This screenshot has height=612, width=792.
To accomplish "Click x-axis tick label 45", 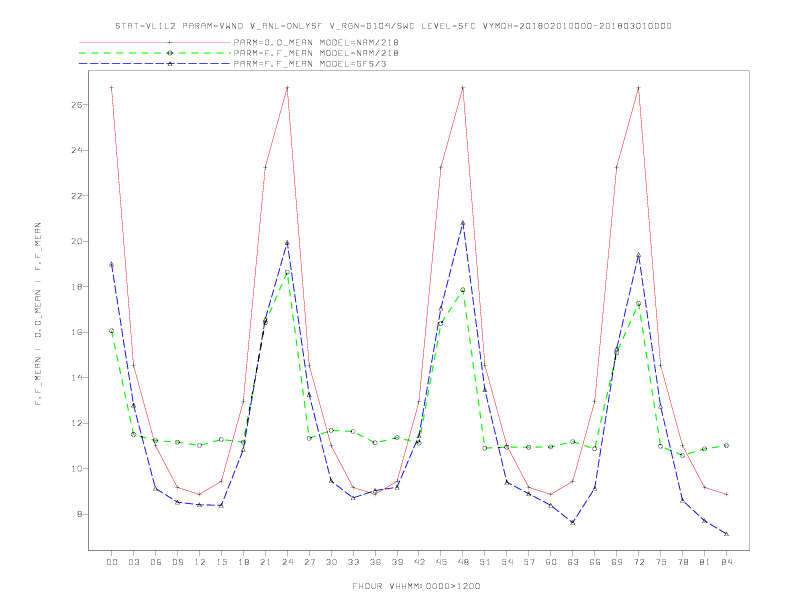I will [x=441, y=562].
